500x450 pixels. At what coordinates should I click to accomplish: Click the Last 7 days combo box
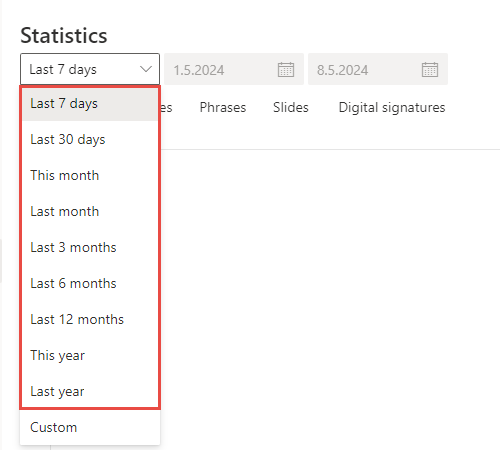[90, 69]
